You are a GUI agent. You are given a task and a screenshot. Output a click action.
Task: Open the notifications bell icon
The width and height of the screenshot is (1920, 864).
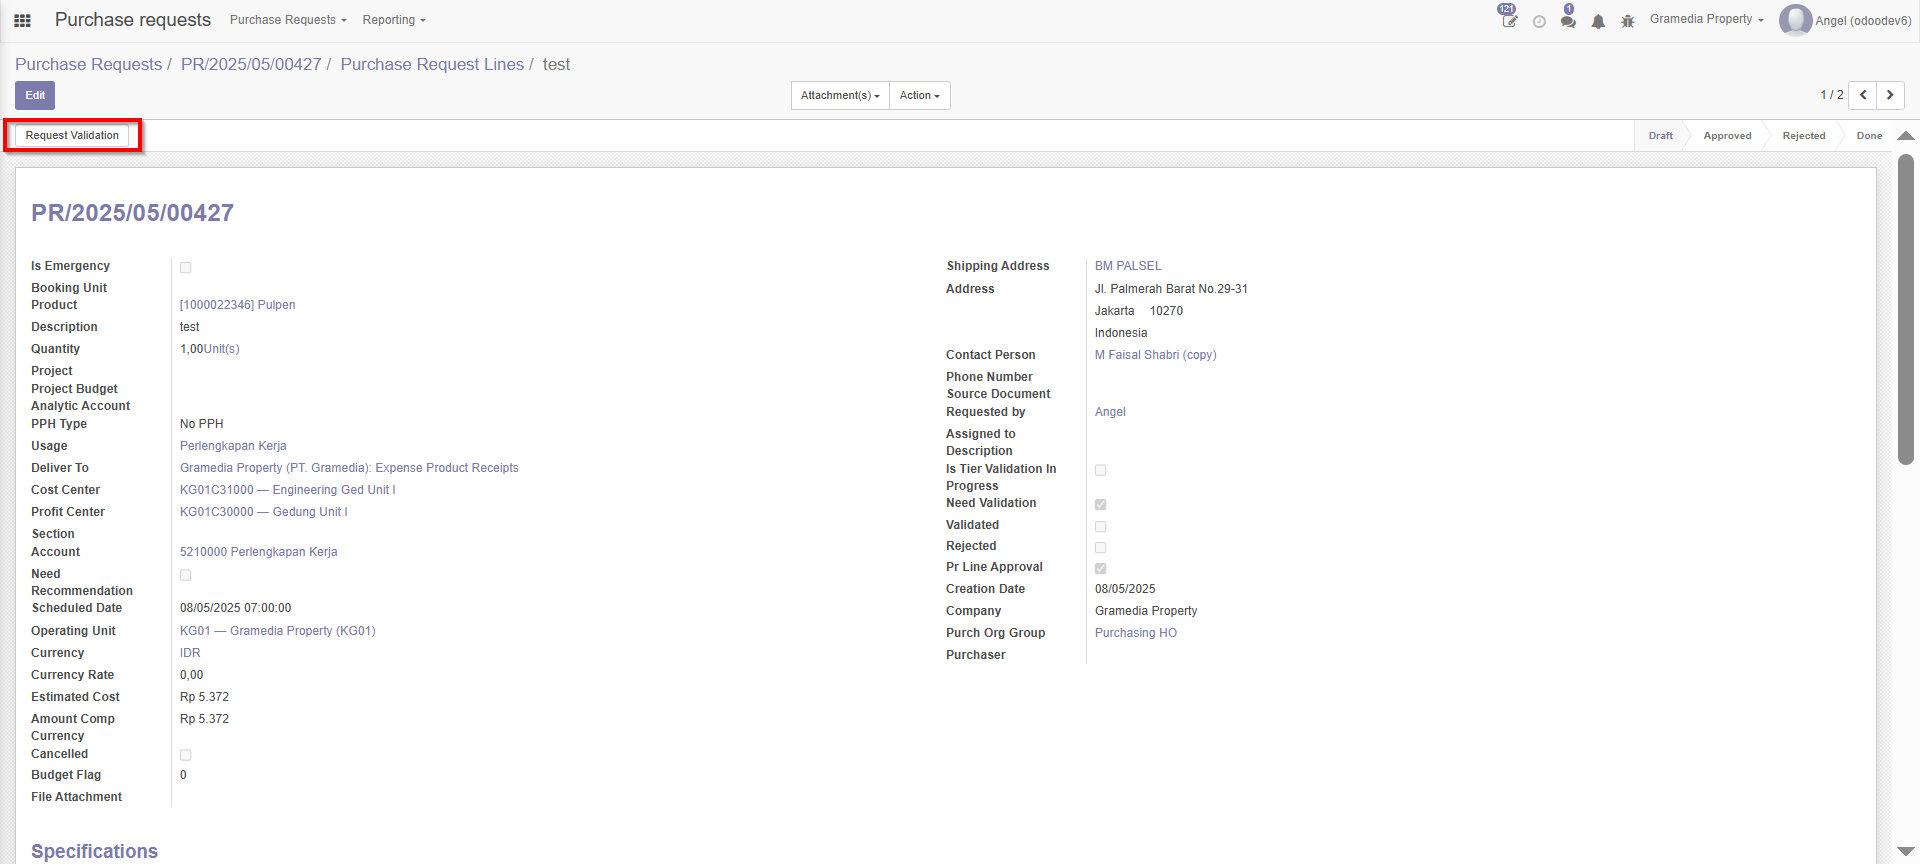(1598, 21)
